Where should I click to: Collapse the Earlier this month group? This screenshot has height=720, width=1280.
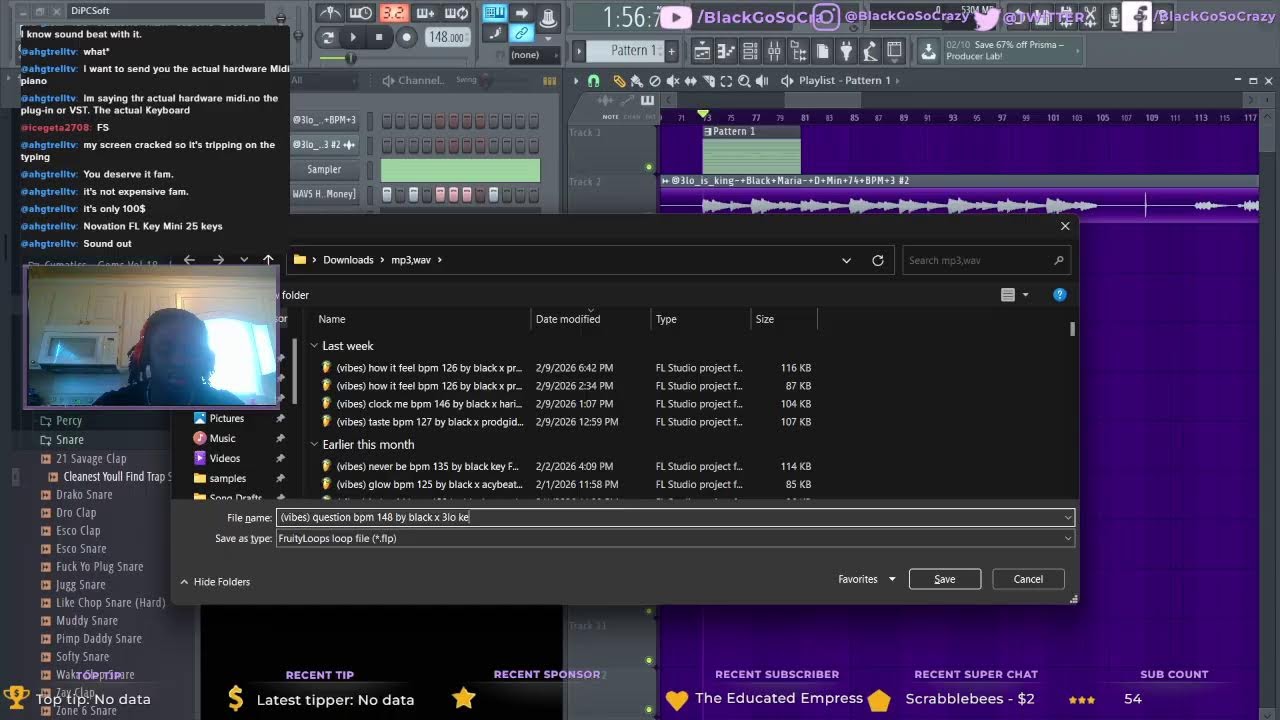[x=314, y=445]
